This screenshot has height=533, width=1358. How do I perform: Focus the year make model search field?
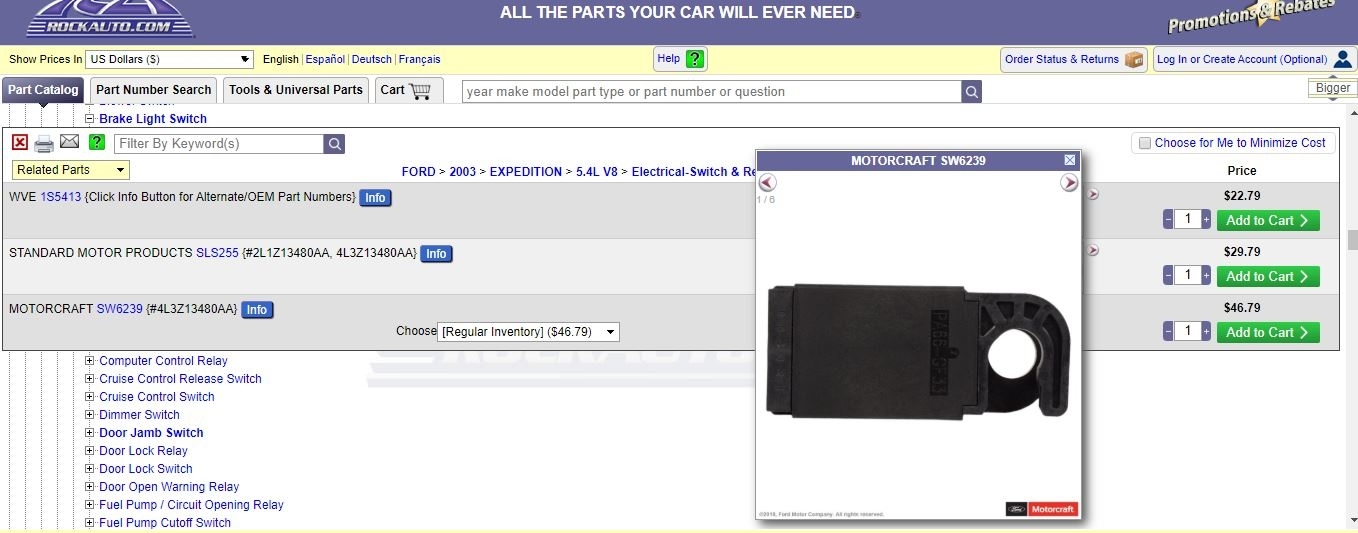click(x=712, y=92)
